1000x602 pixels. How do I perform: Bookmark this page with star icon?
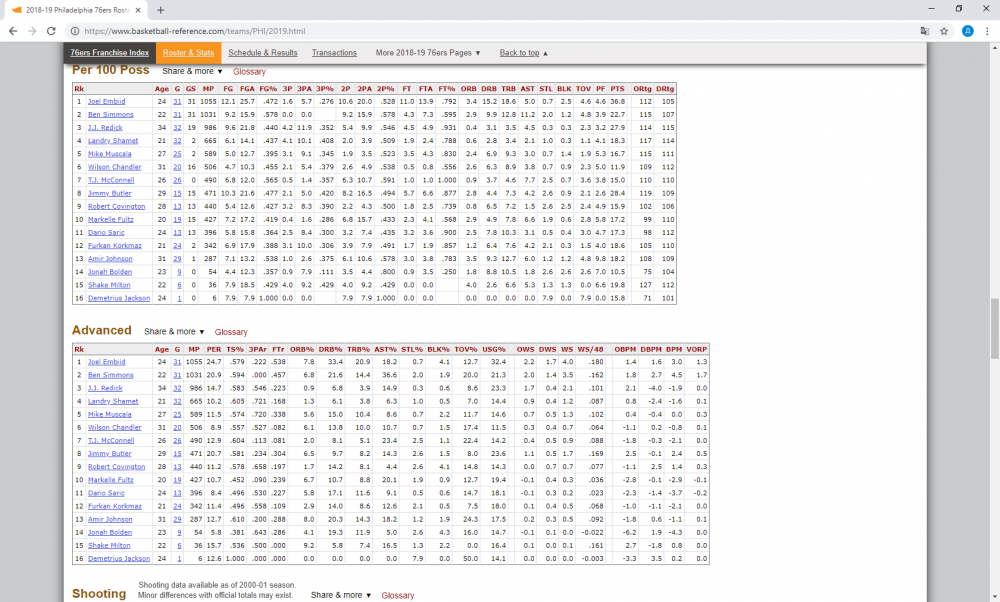point(944,31)
